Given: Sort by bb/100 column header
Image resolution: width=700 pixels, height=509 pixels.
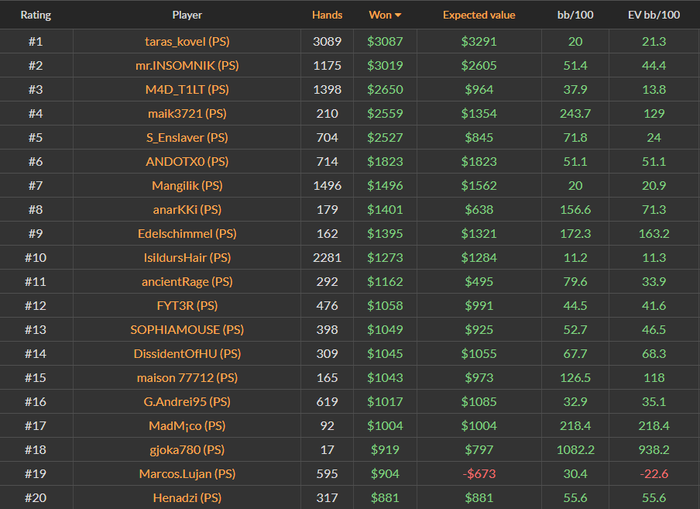Looking at the screenshot, I should pyautogui.click(x=574, y=16).
